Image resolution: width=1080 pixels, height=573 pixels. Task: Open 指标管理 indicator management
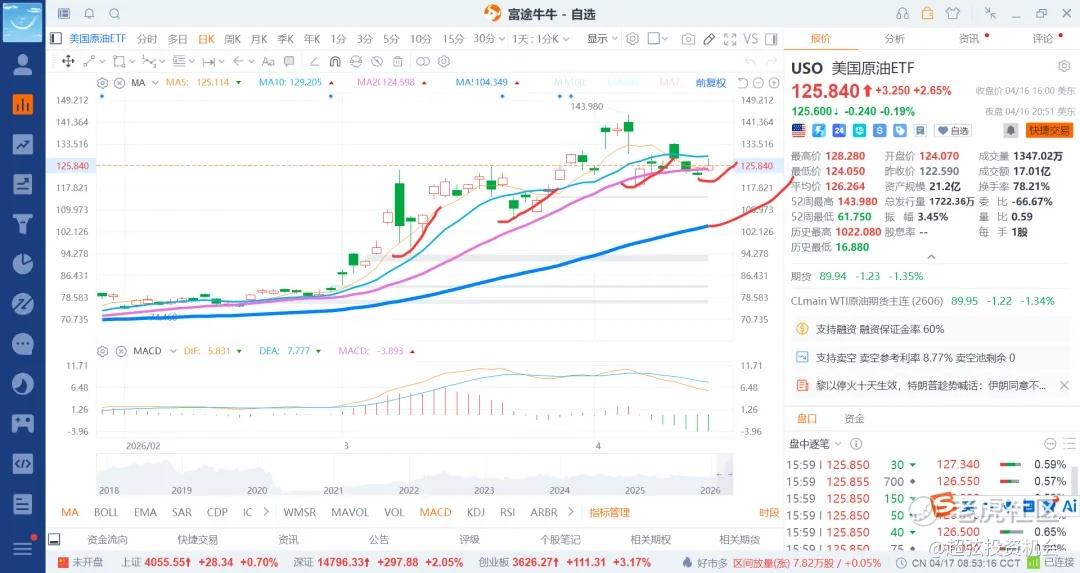tap(610, 512)
